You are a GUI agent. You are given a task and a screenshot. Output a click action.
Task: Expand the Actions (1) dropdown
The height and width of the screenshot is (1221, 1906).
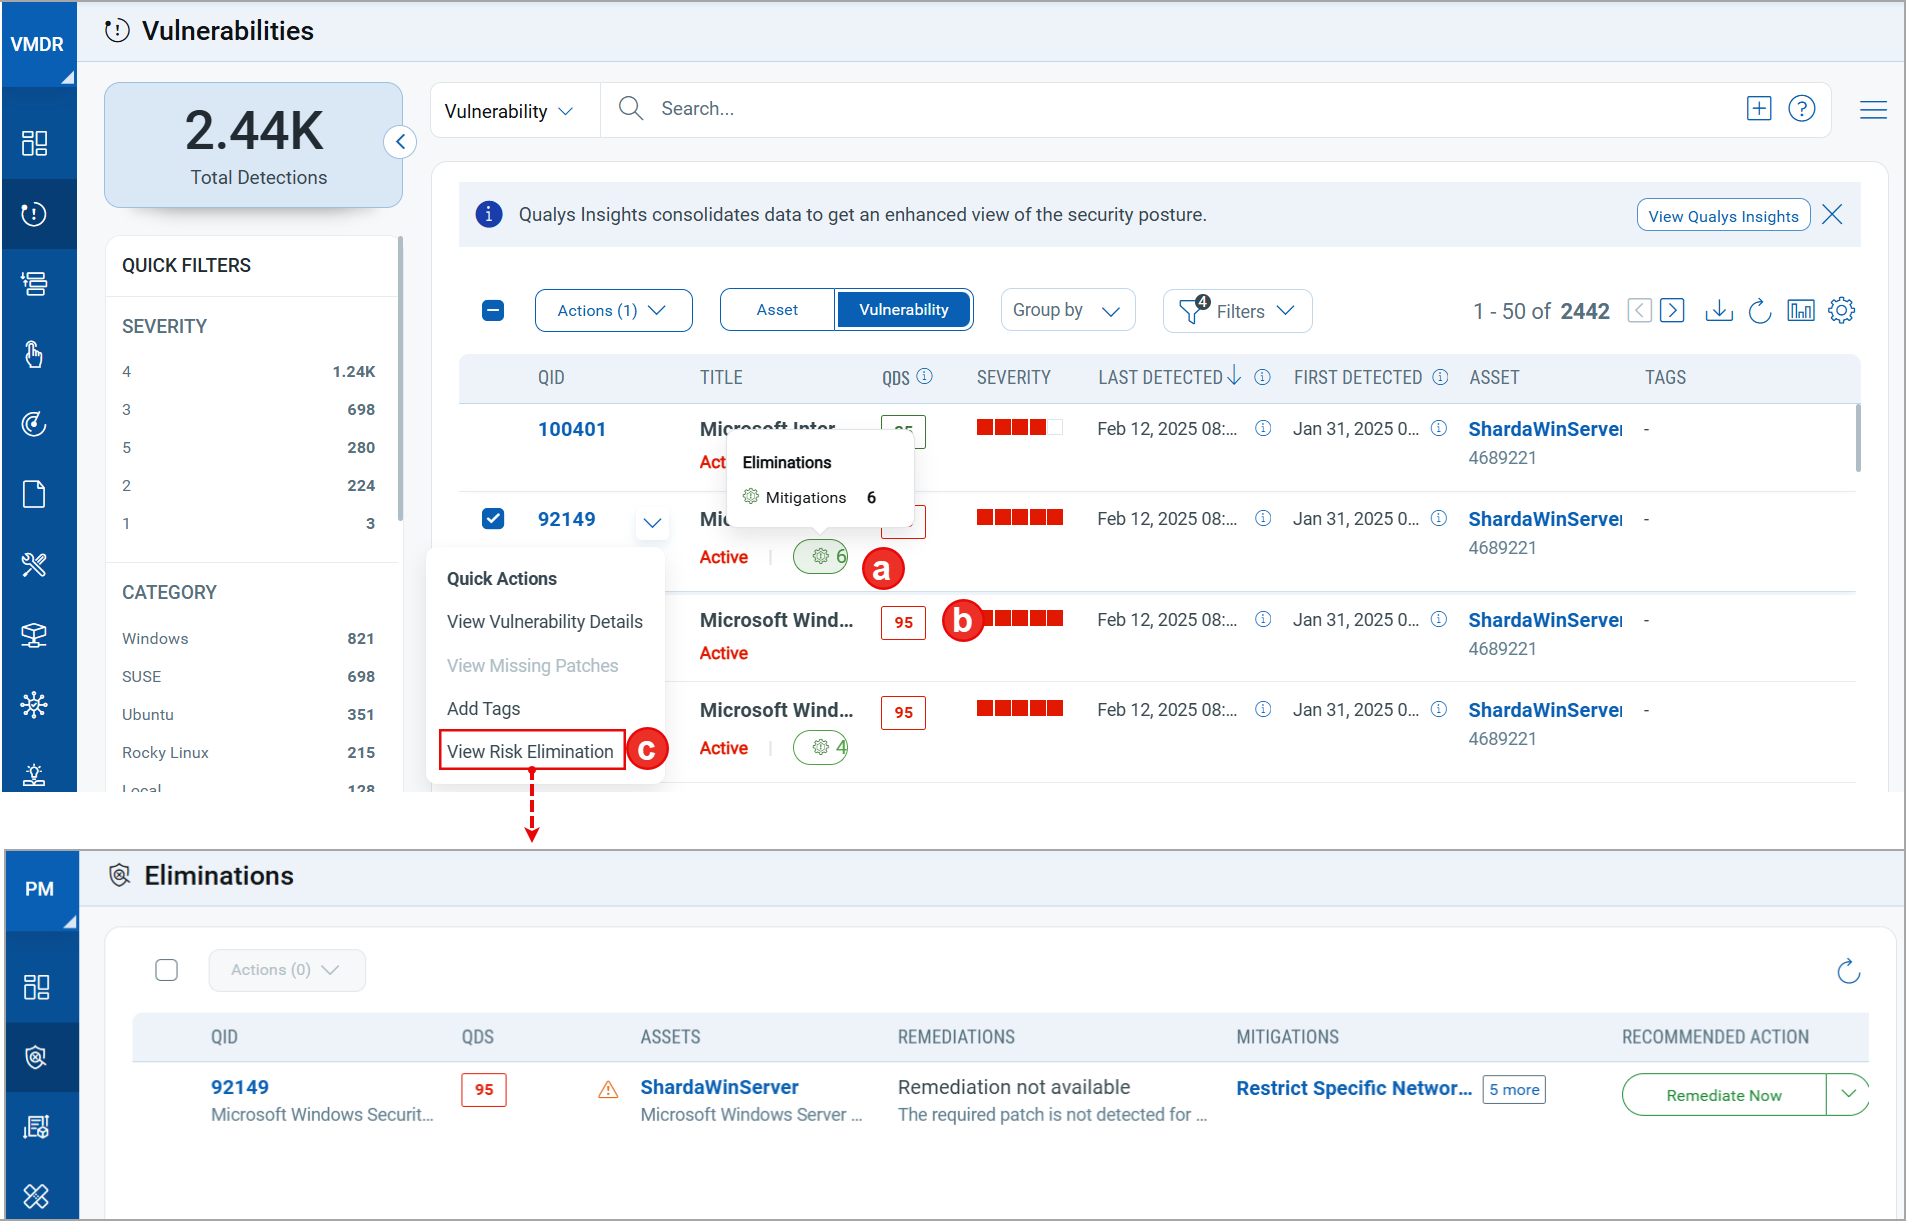[613, 311]
